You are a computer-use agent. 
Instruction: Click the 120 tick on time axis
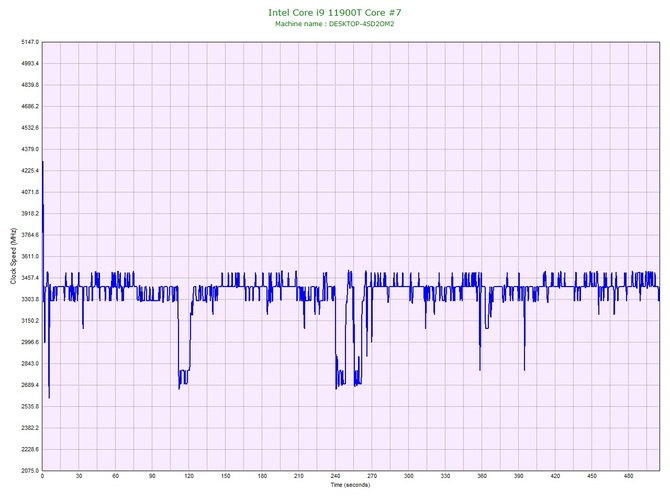coord(189,476)
